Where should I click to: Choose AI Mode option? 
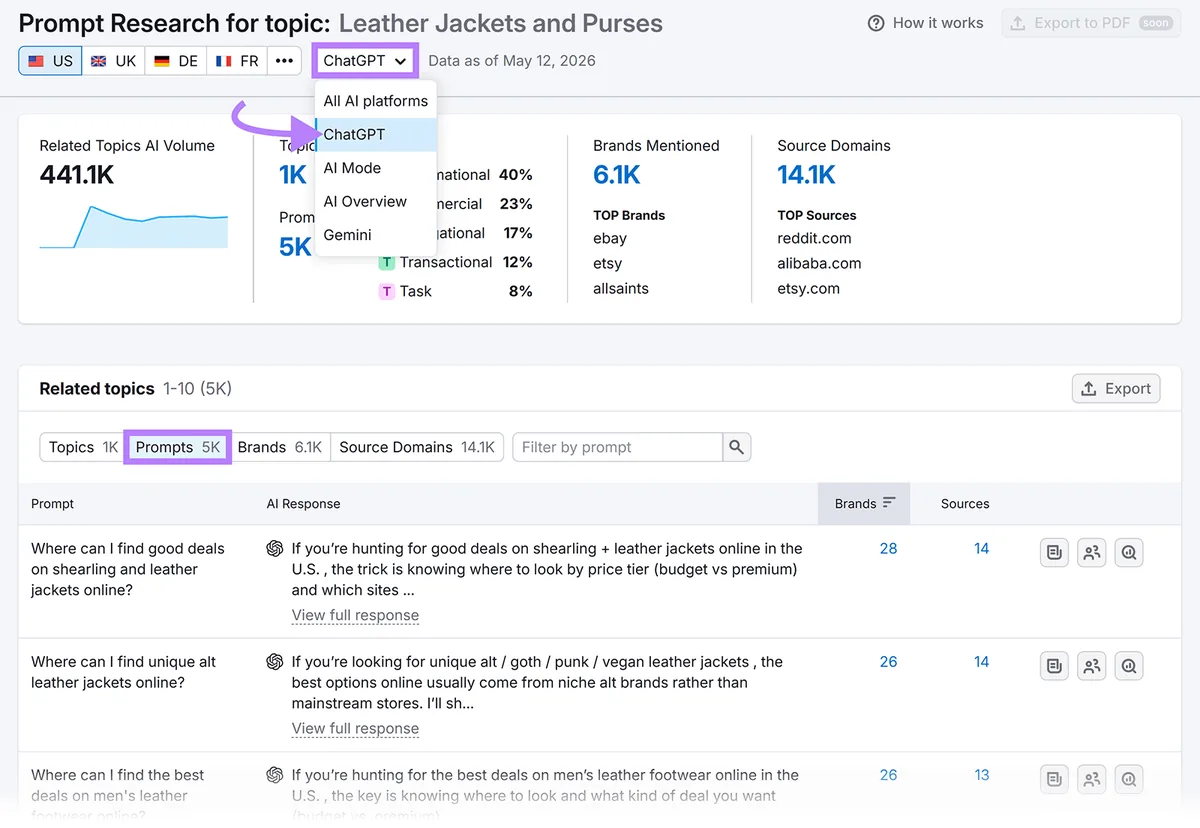[x=375, y=168]
